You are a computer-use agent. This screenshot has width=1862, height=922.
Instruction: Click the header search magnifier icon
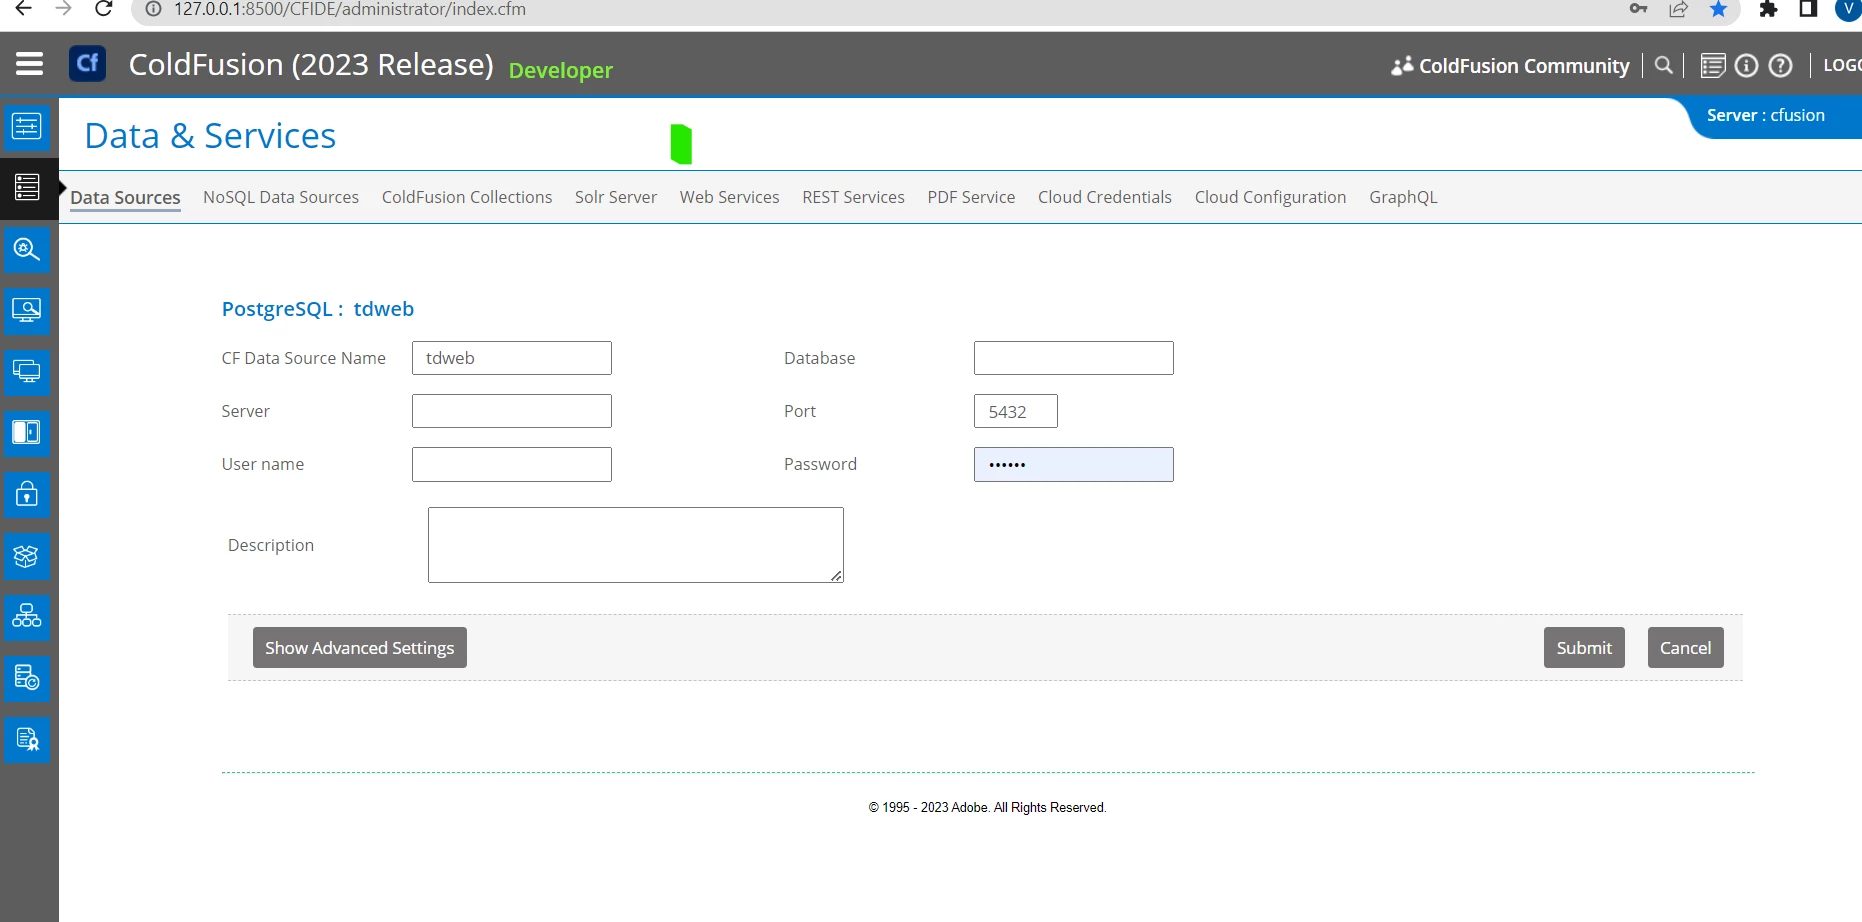[1664, 65]
